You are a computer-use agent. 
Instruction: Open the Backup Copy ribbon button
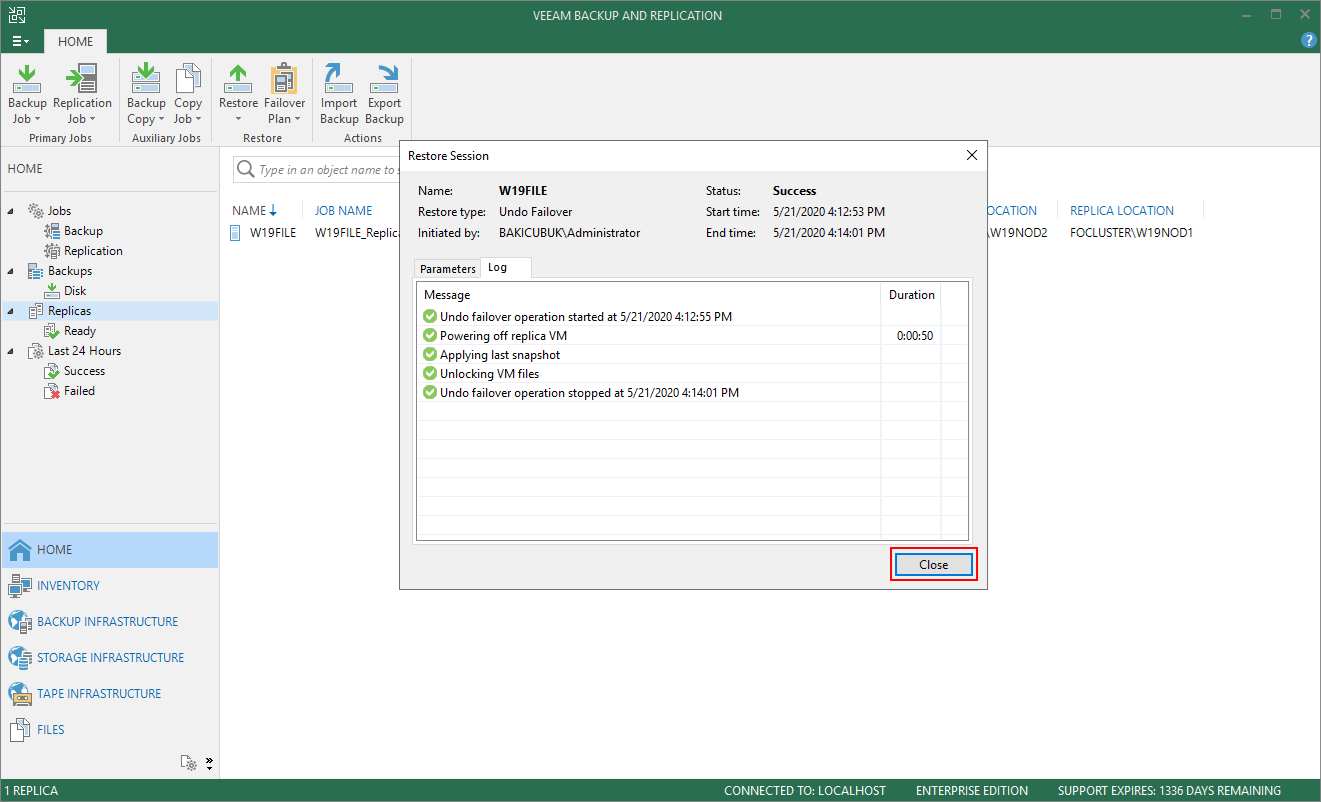coord(146,95)
